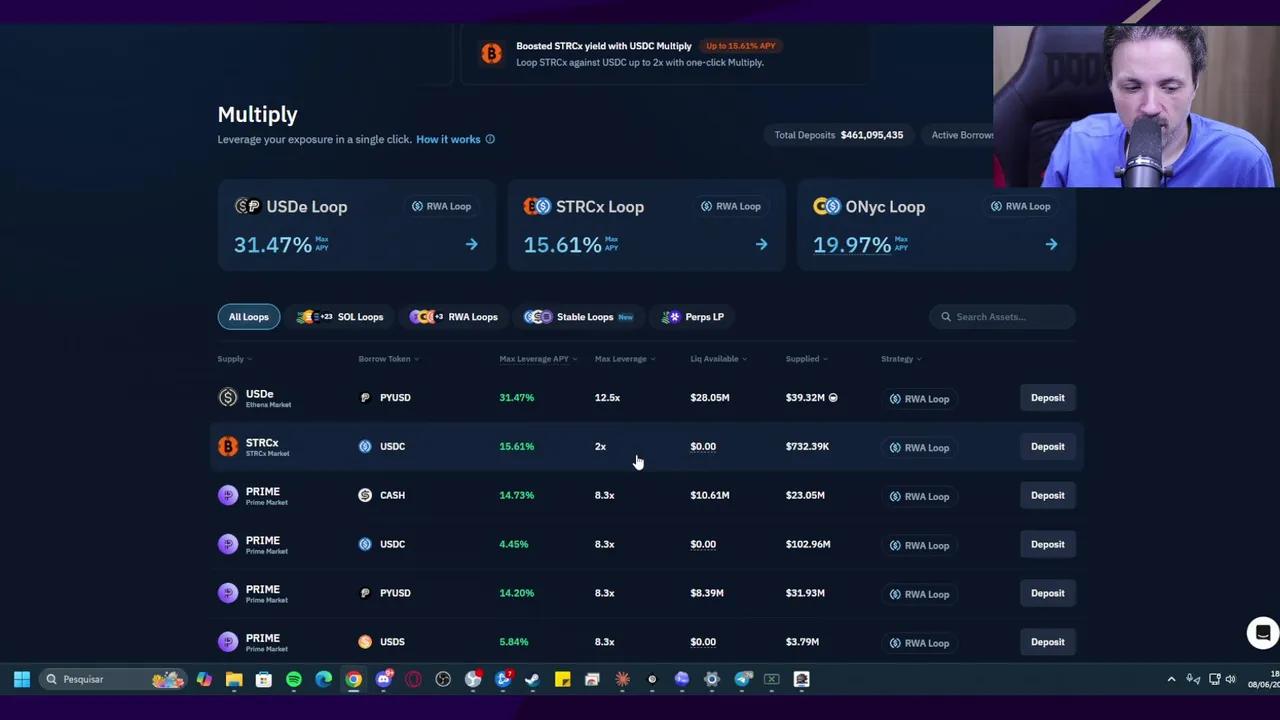
Task: Open the STRCx Loop card arrow
Action: [761, 244]
